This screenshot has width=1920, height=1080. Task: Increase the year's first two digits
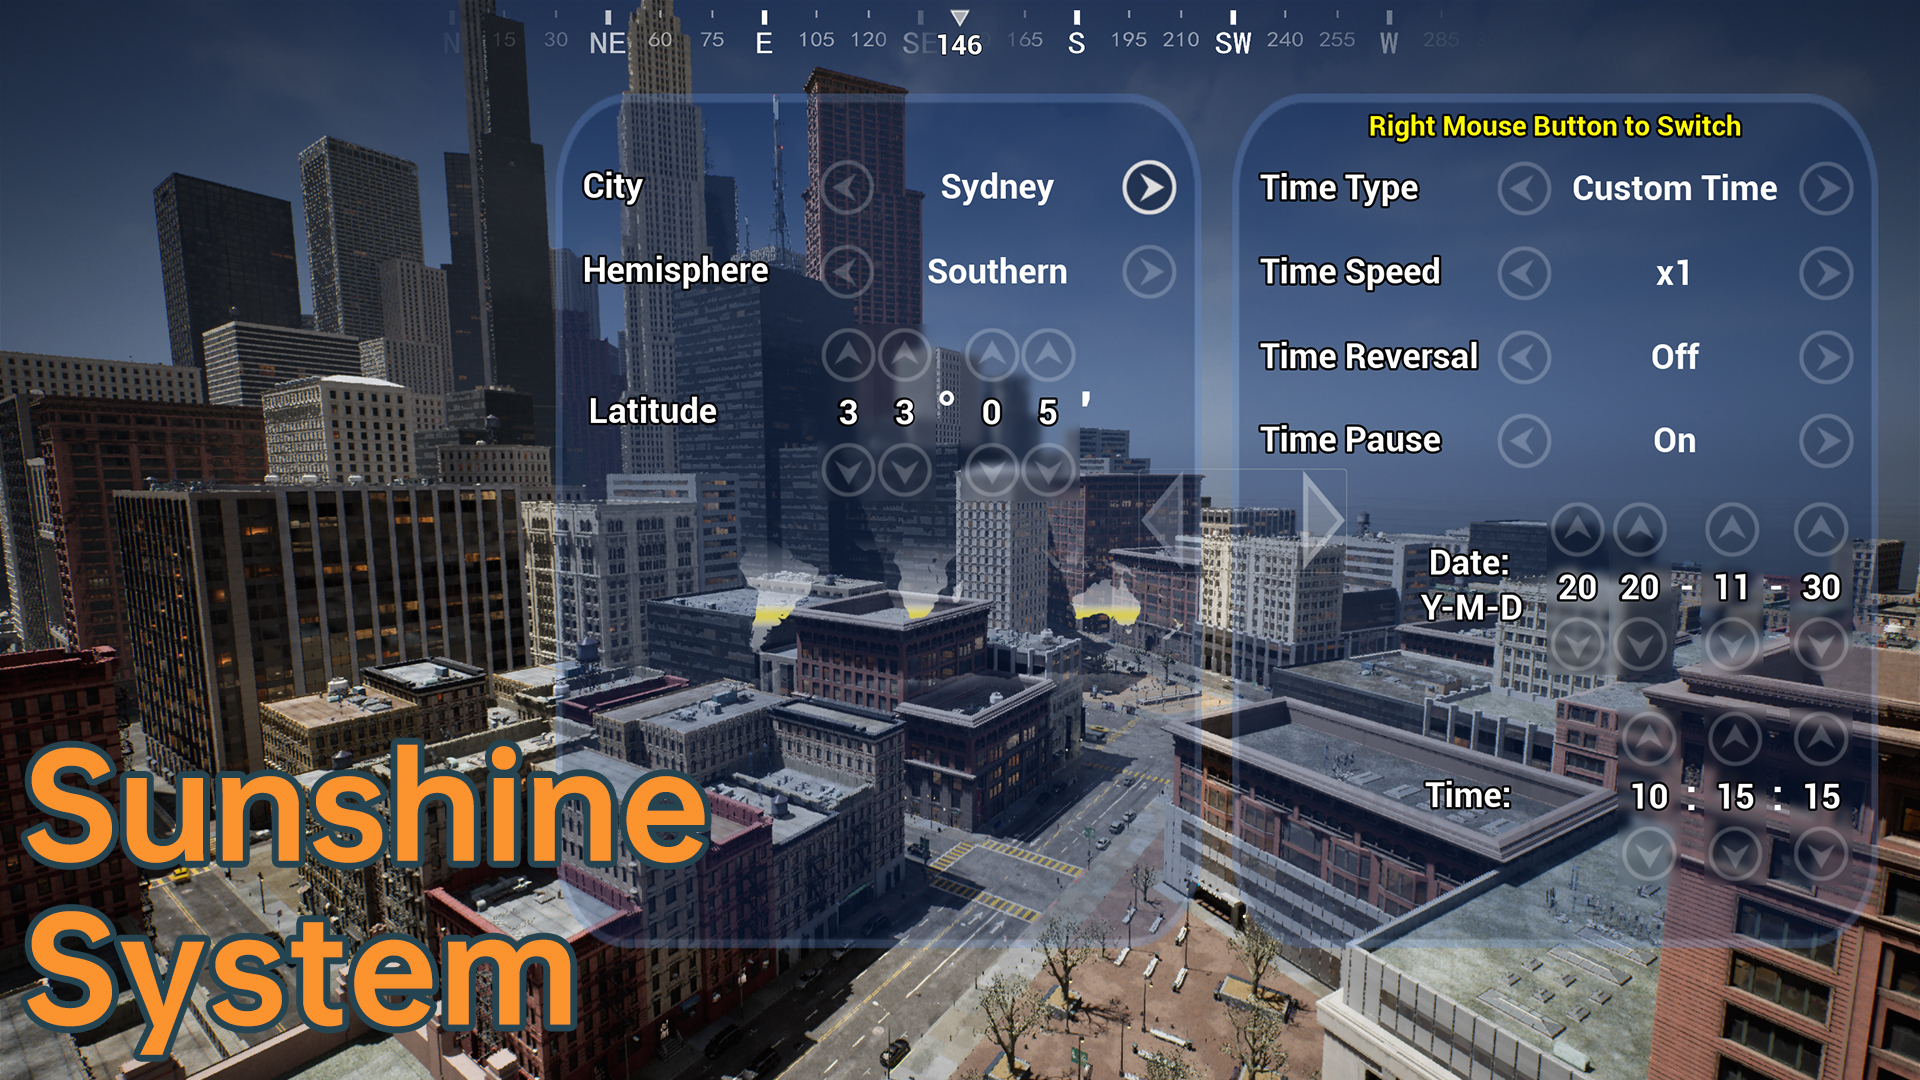coord(1578,529)
